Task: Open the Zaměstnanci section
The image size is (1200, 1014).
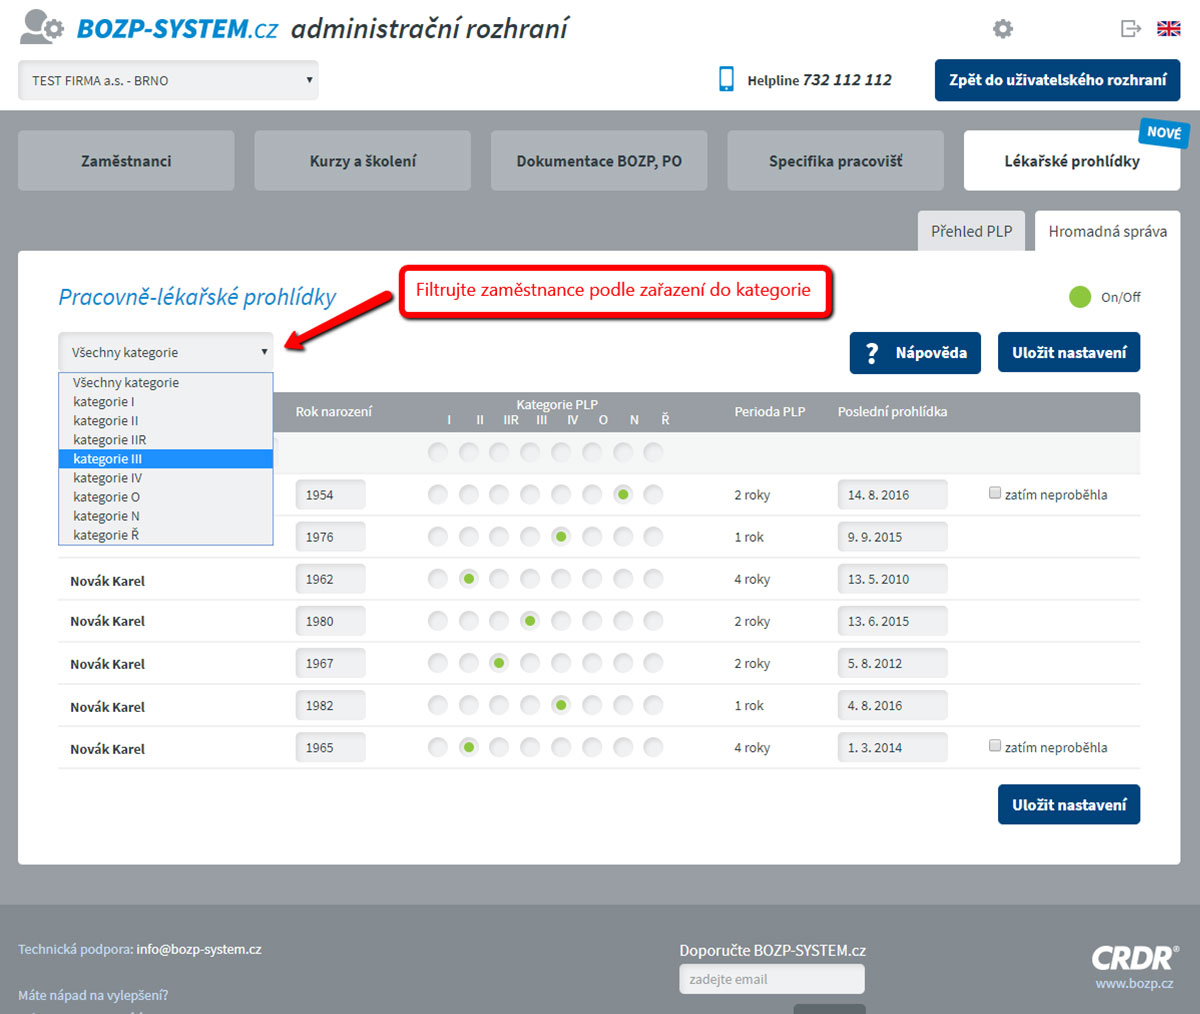Action: [126, 161]
